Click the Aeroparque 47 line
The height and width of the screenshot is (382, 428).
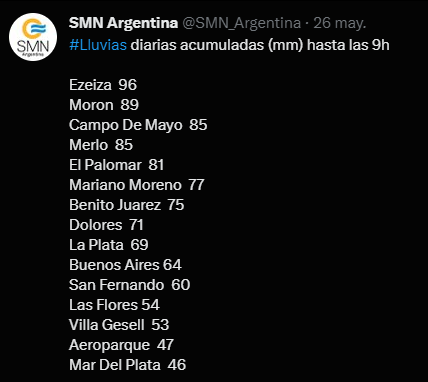121,345
